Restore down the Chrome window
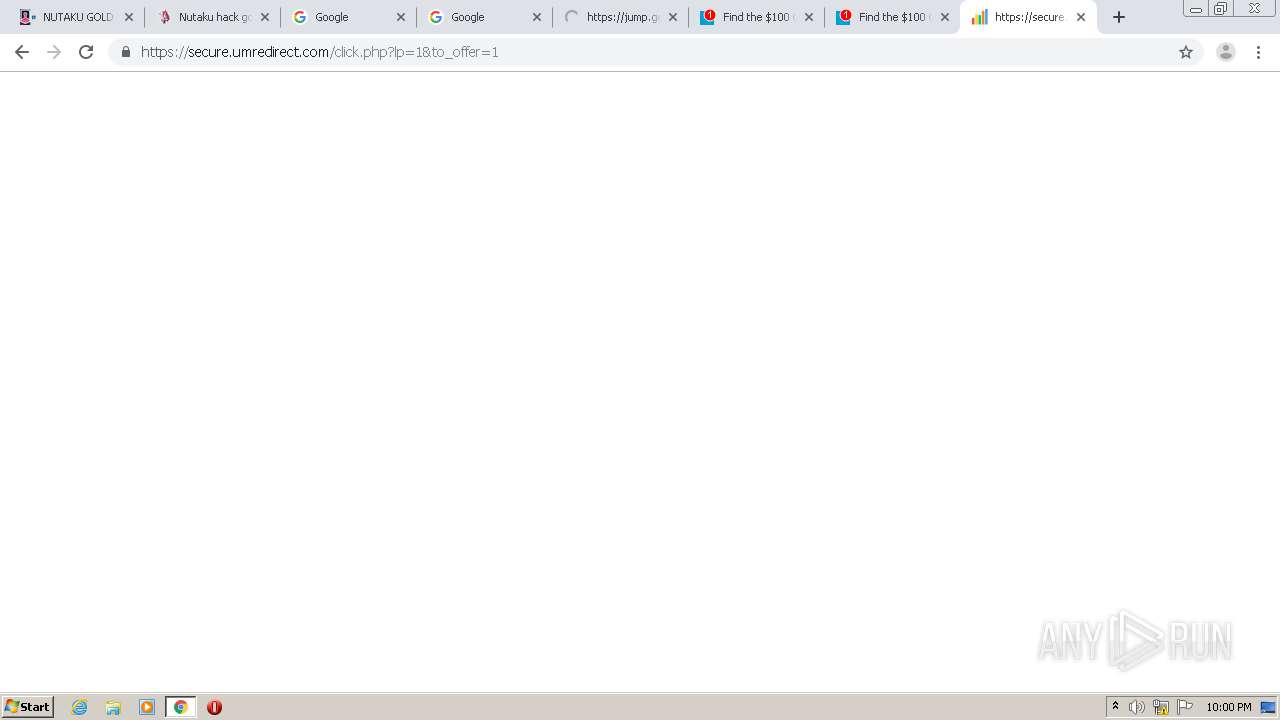Image resolution: width=1280 pixels, height=720 pixels. pyautogui.click(x=1221, y=9)
